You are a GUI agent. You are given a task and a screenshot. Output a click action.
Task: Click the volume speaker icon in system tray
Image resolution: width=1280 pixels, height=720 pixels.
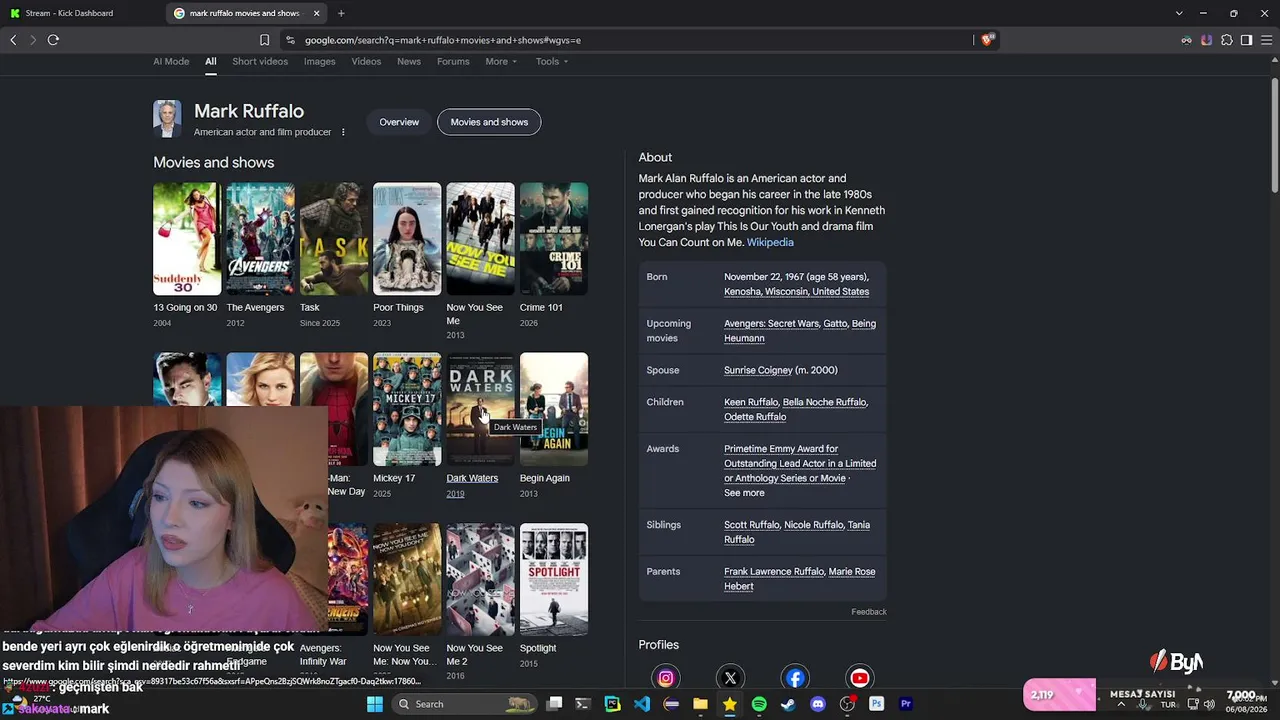pyautogui.click(x=1209, y=704)
